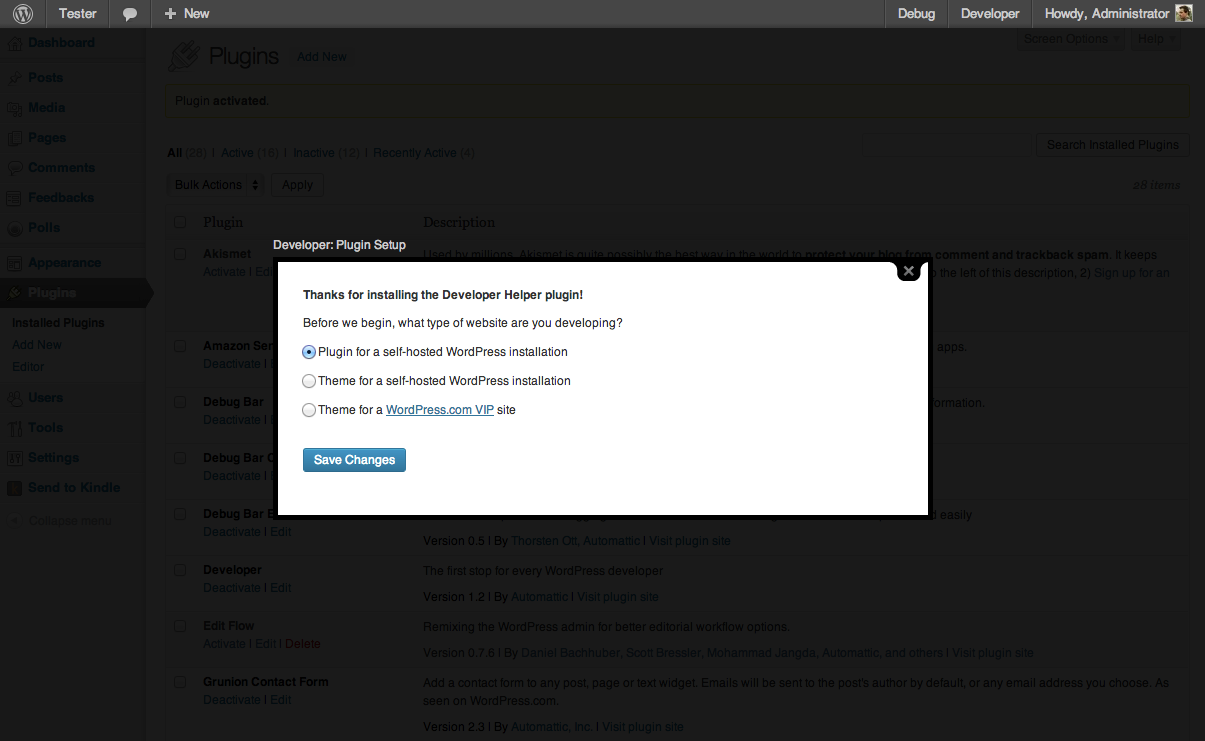Click the WordPress logo in admin bar
This screenshot has height=741, width=1205.
[x=22, y=14]
